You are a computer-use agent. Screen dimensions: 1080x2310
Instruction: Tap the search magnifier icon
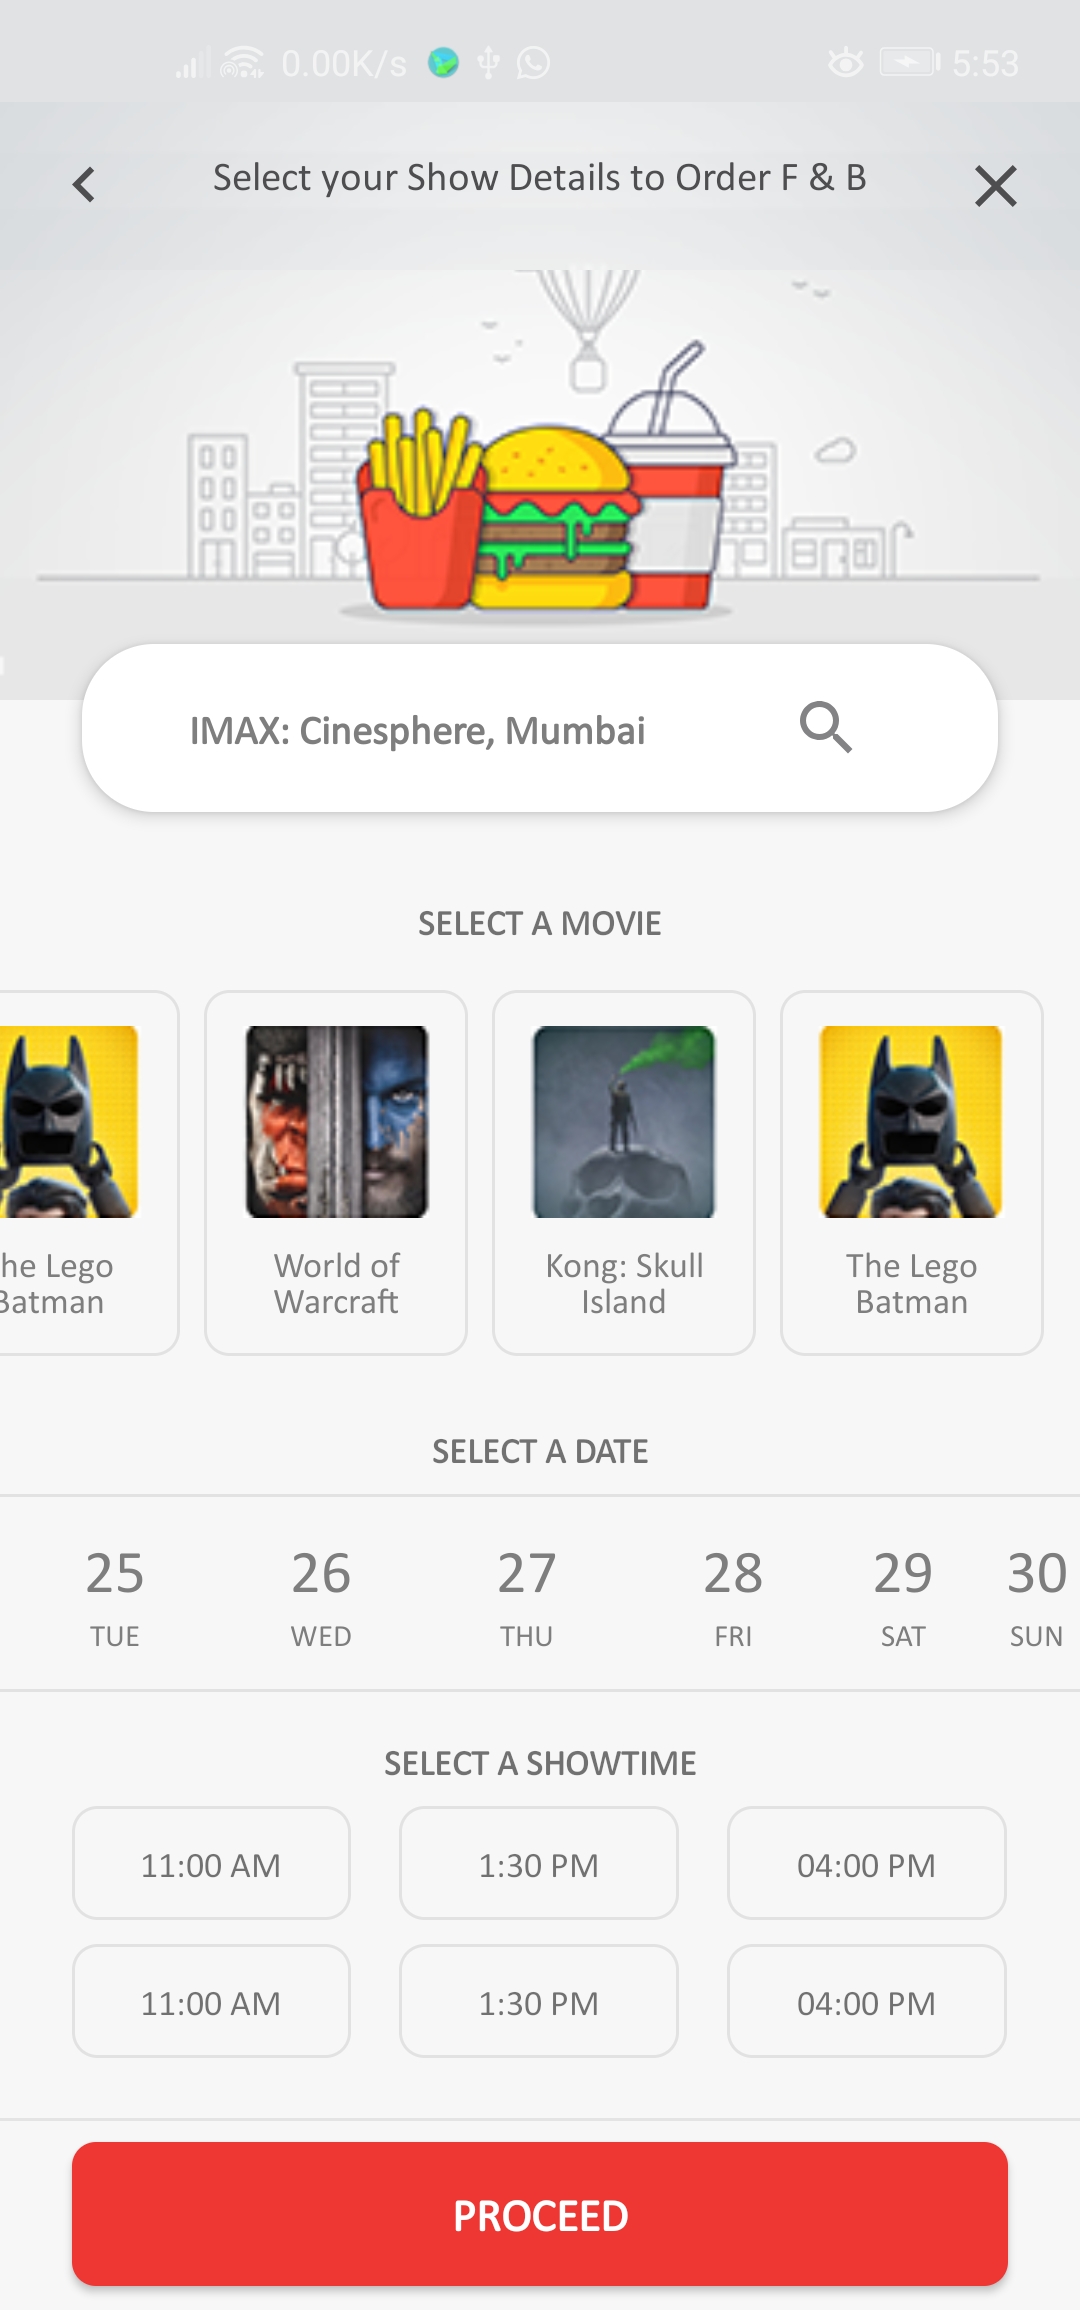[826, 727]
